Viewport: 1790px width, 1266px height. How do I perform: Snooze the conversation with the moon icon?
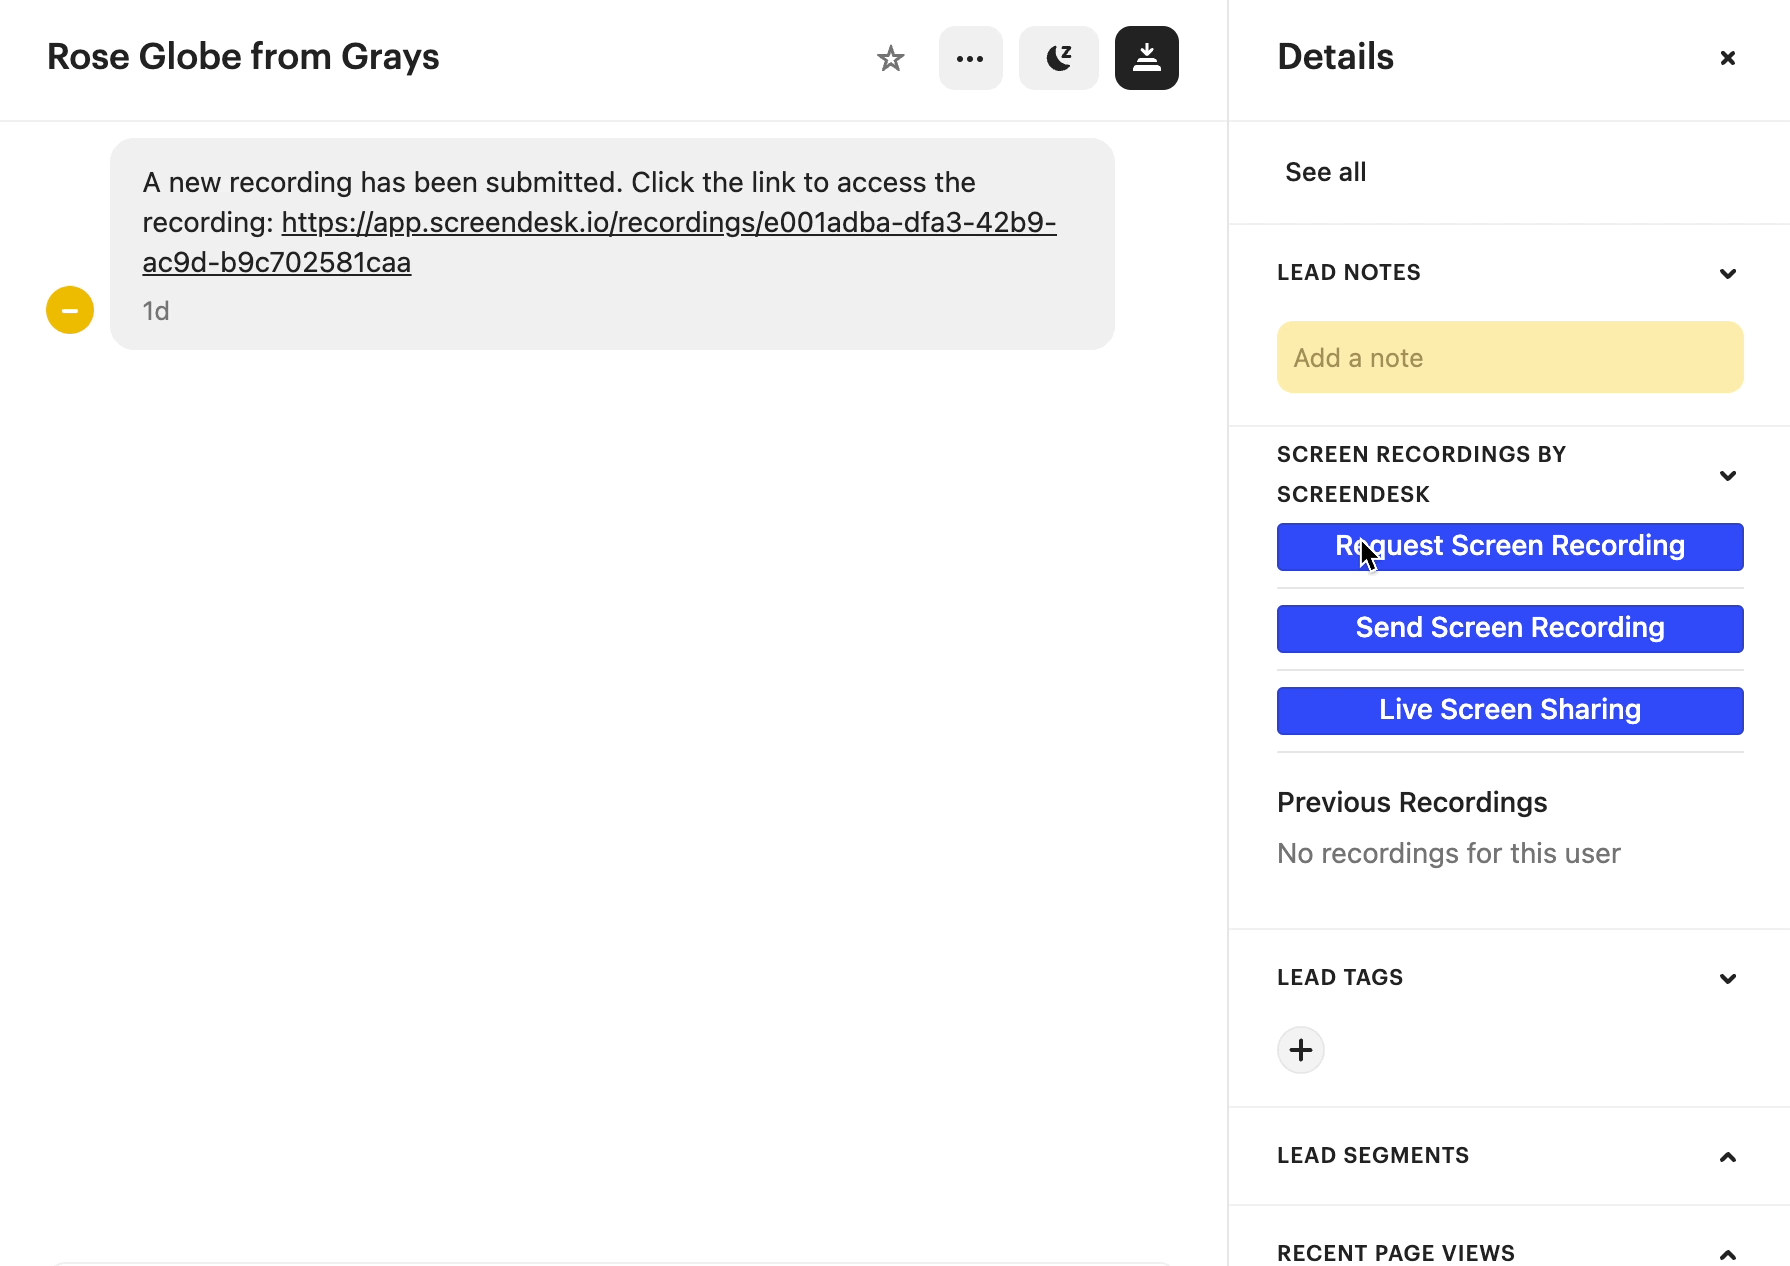point(1058,58)
